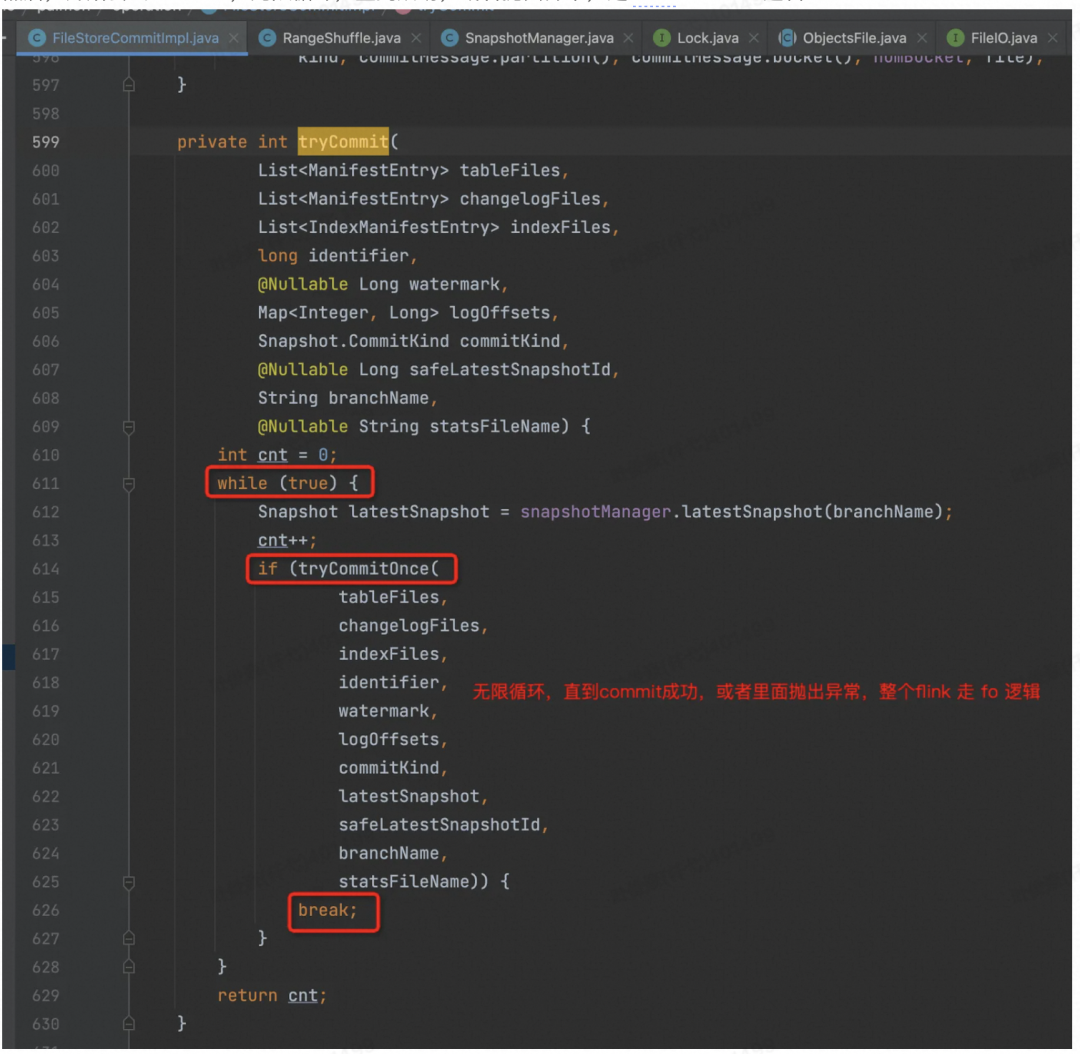Click the highlighted tryCommit method name
Image resolution: width=1080 pixels, height=1054 pixels.
[x=343, y=141]
